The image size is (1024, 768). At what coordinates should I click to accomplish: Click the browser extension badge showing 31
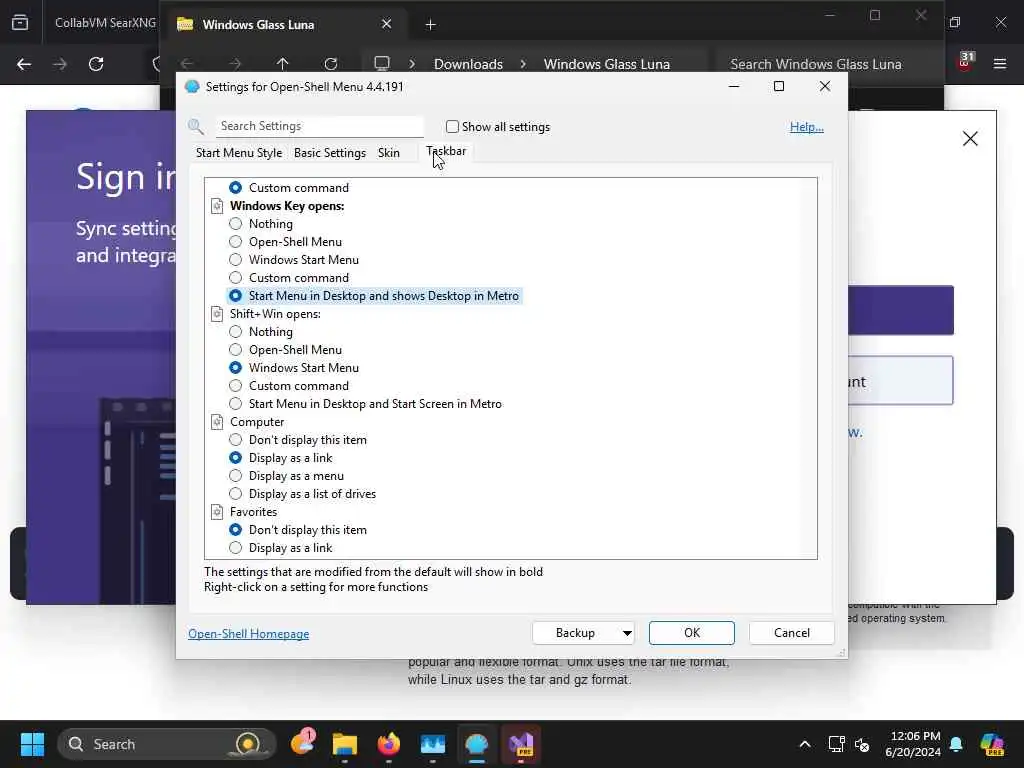(965, 61)
